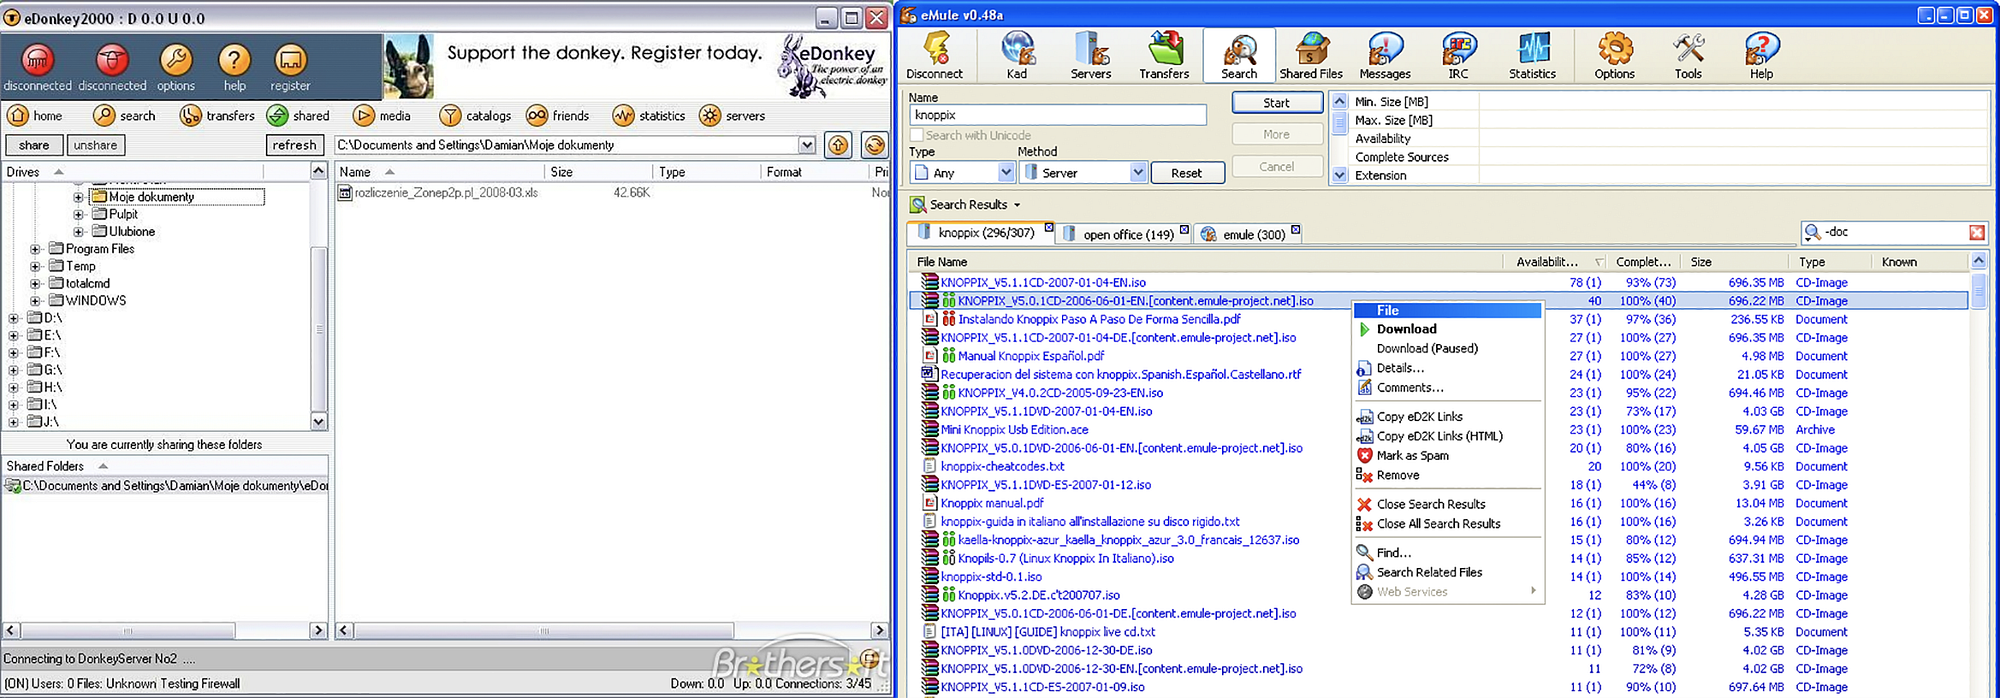Image resolution: width=2000 pixels, height=698 pixels.
Task: Expand the Program Files folder
Action: tap(35, 249)
